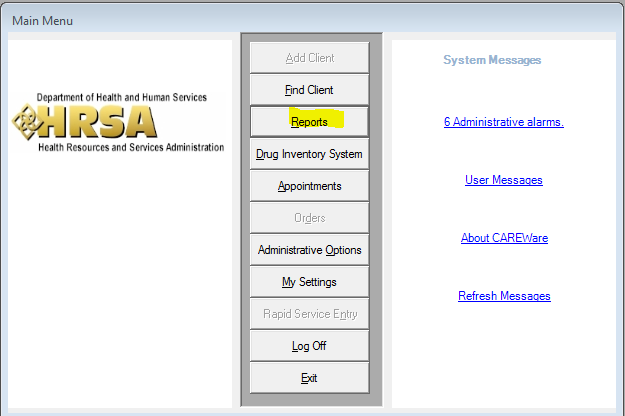This screenshot has width=625, height=416.
Task: Open the User Messages link
Action: point(504,180)
